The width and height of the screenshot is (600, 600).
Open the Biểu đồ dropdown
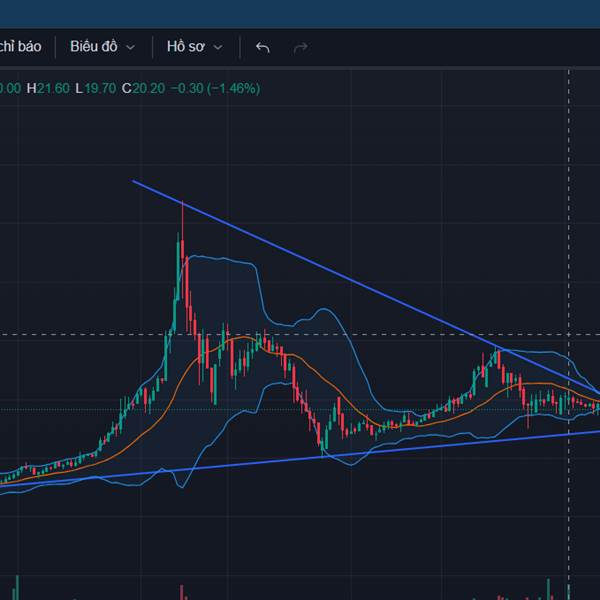click(103, 47)
